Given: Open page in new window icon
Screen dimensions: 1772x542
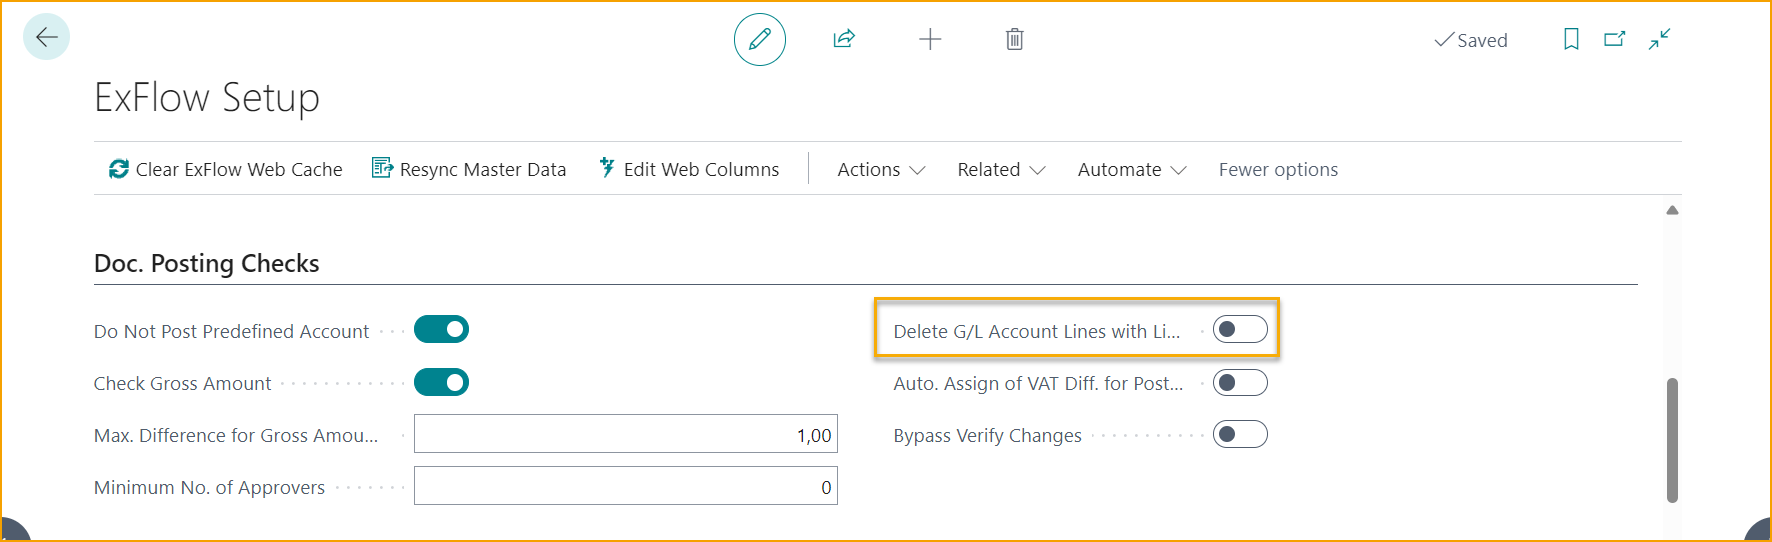Looking at the screenshot, I should 1615,39.
